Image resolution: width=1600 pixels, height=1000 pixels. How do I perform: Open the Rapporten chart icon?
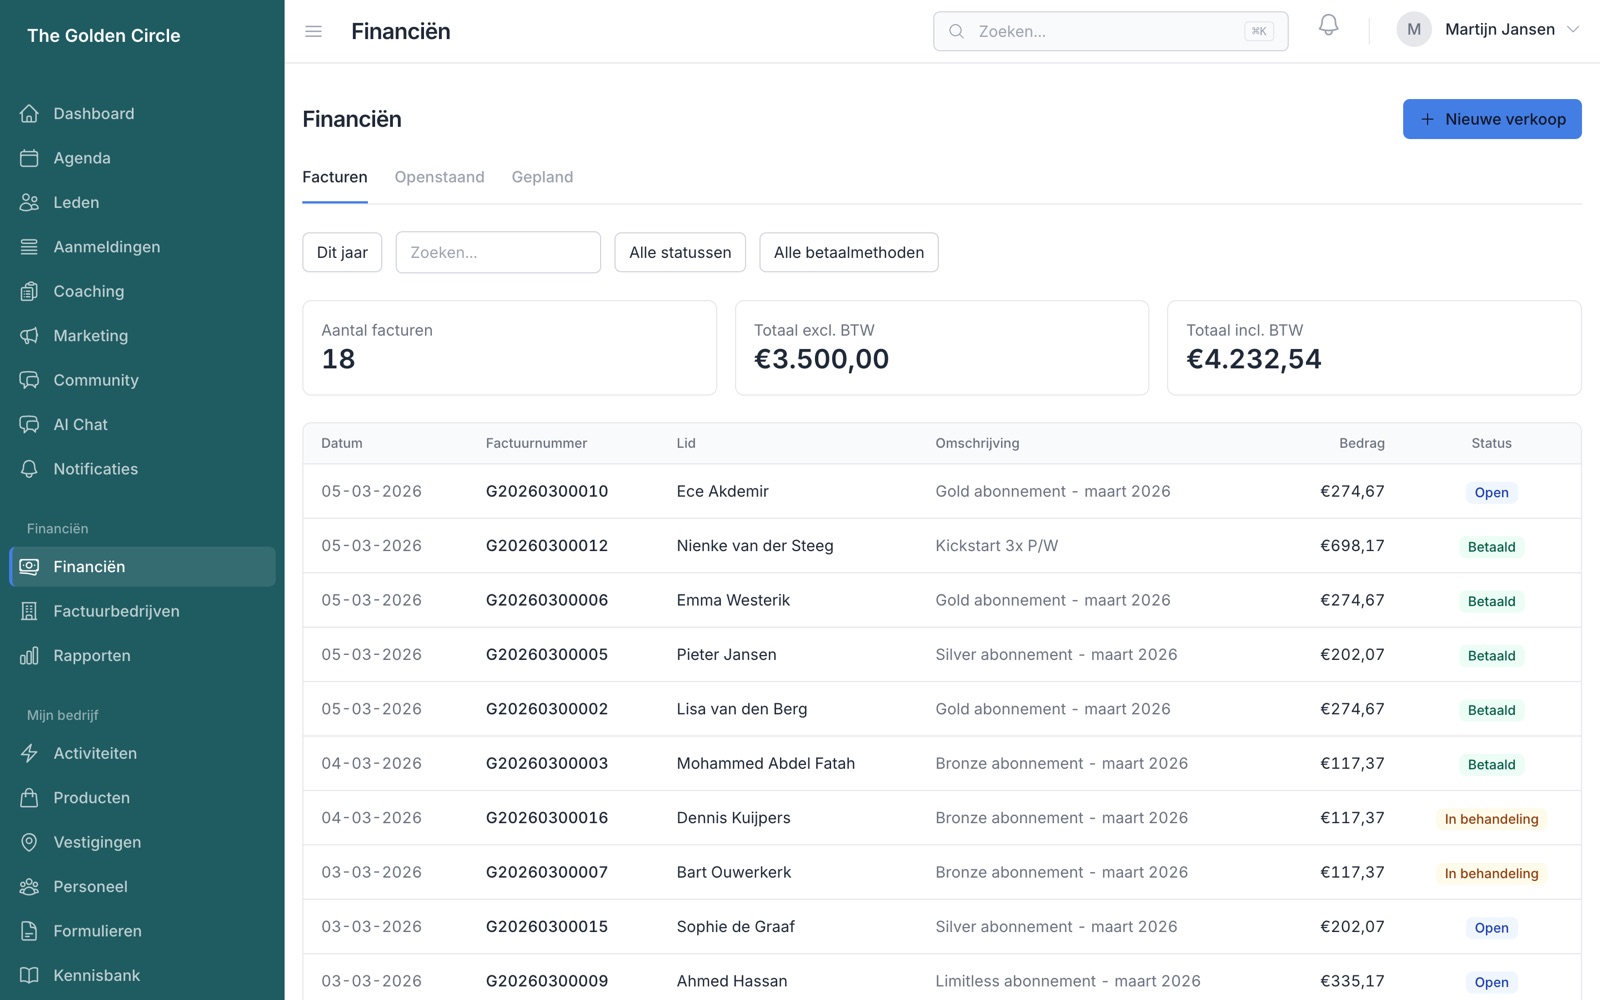(x=29, y=656)
